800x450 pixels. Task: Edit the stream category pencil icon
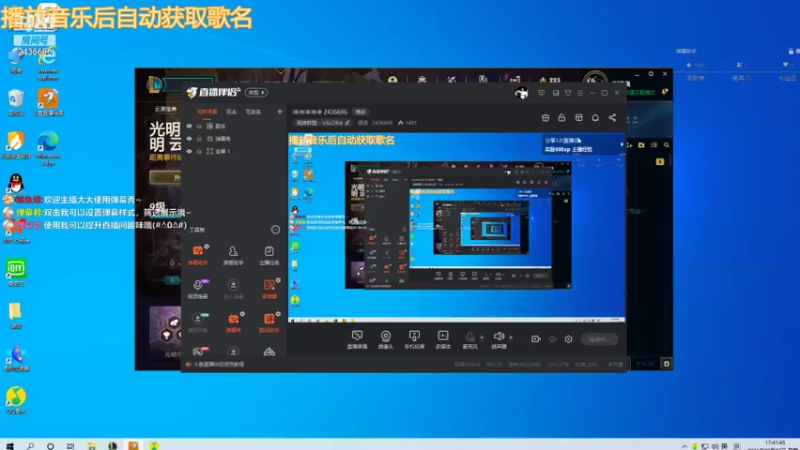click(x=347, y=123)
